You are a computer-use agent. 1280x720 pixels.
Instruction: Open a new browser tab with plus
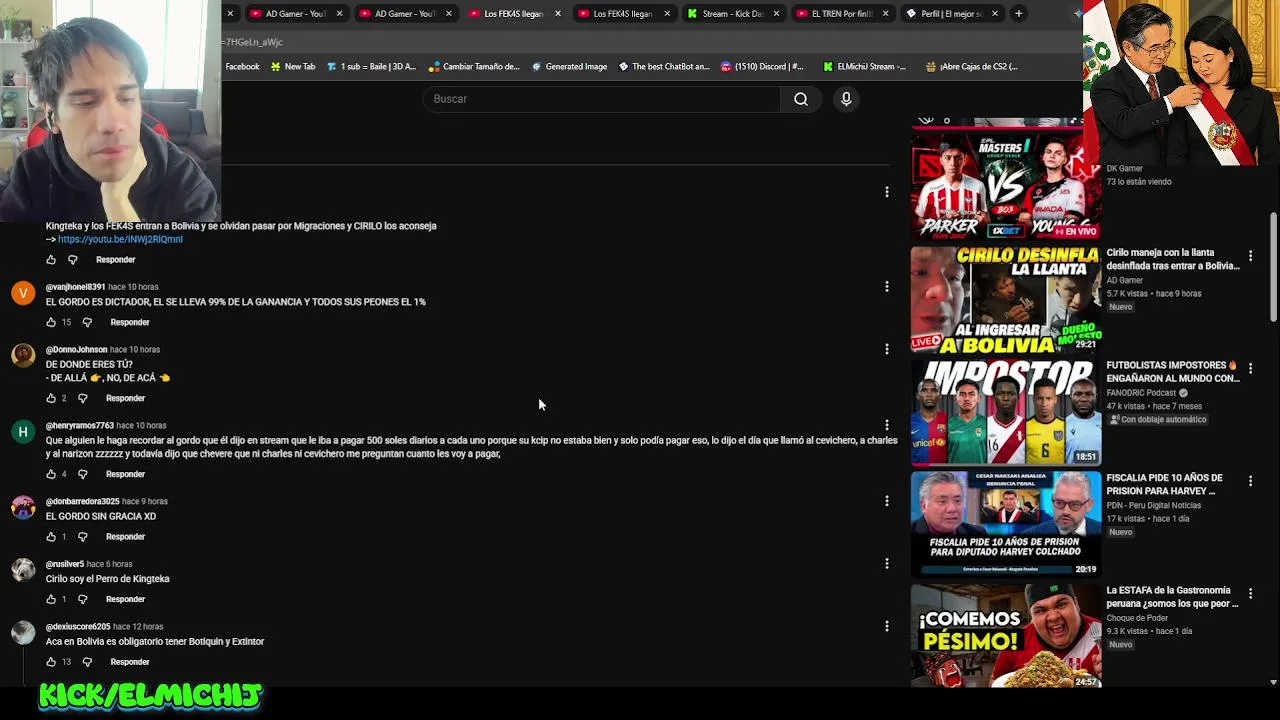(1018, 14)
